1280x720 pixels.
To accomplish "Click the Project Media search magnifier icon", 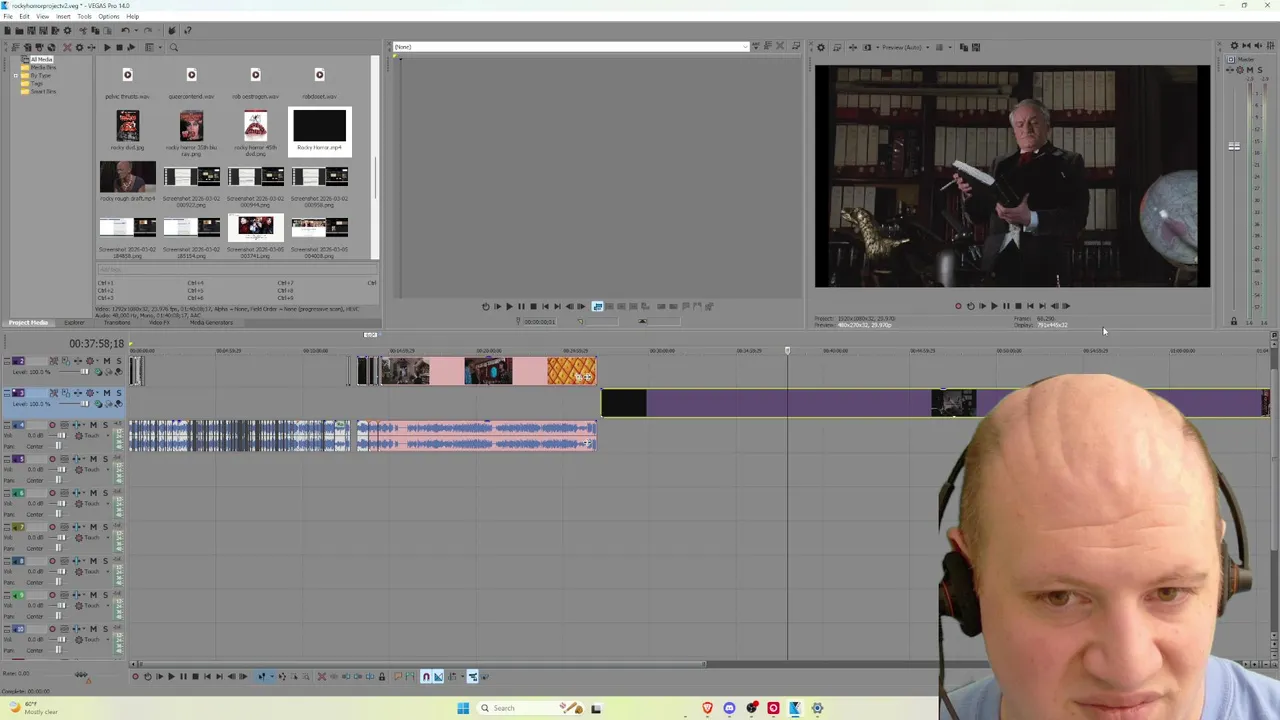I will pos(174,47).
